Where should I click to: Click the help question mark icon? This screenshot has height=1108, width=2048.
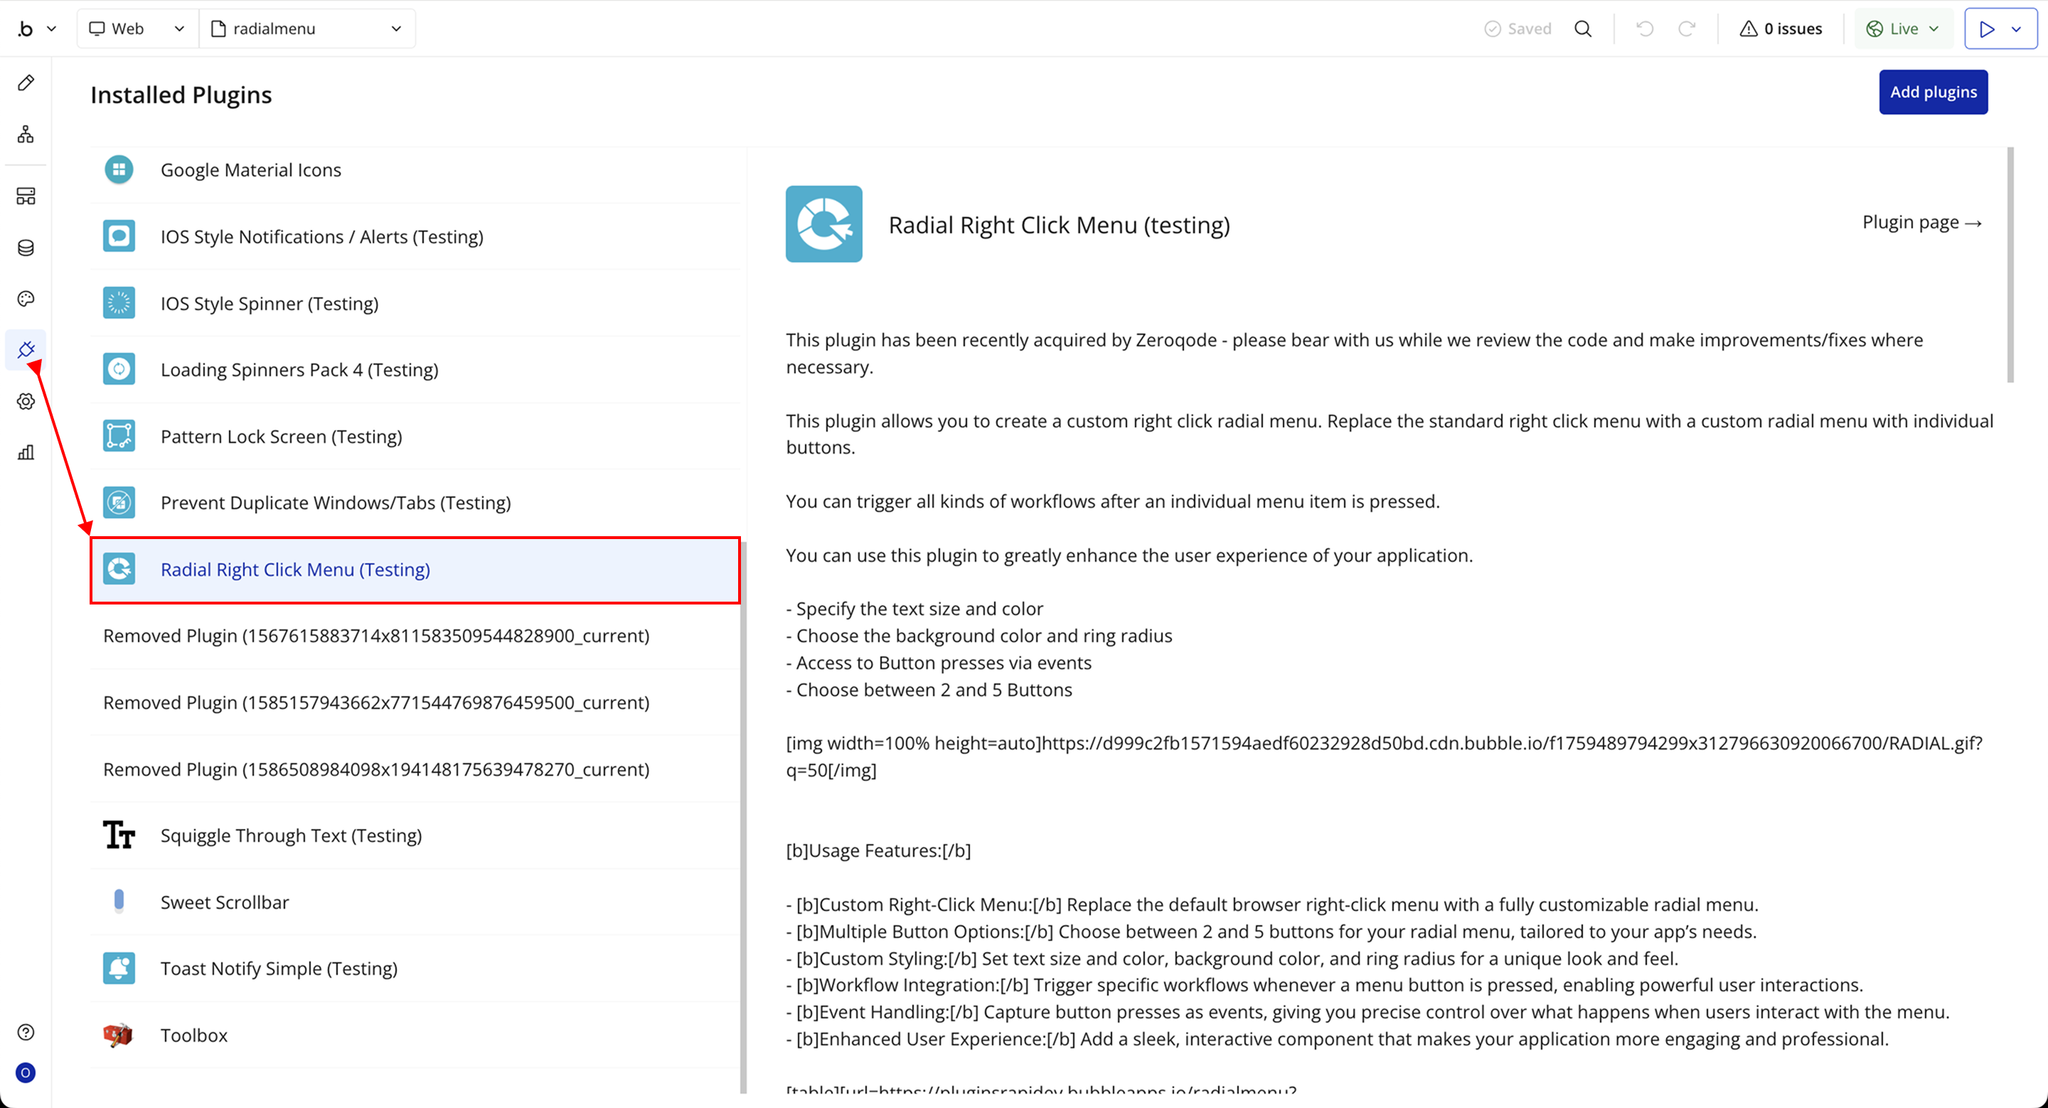[x=26, y=1032]
